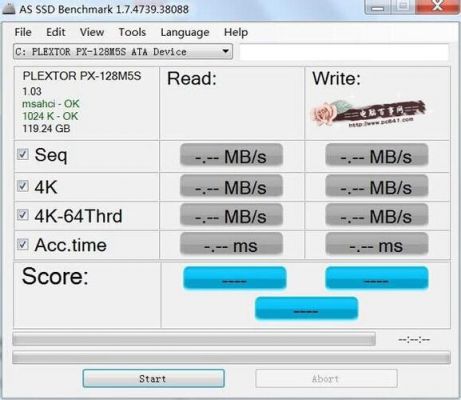Screen dimensions: 461x400
Task: Uncheck the Seq test checkbox
Action: pos(23,154)
